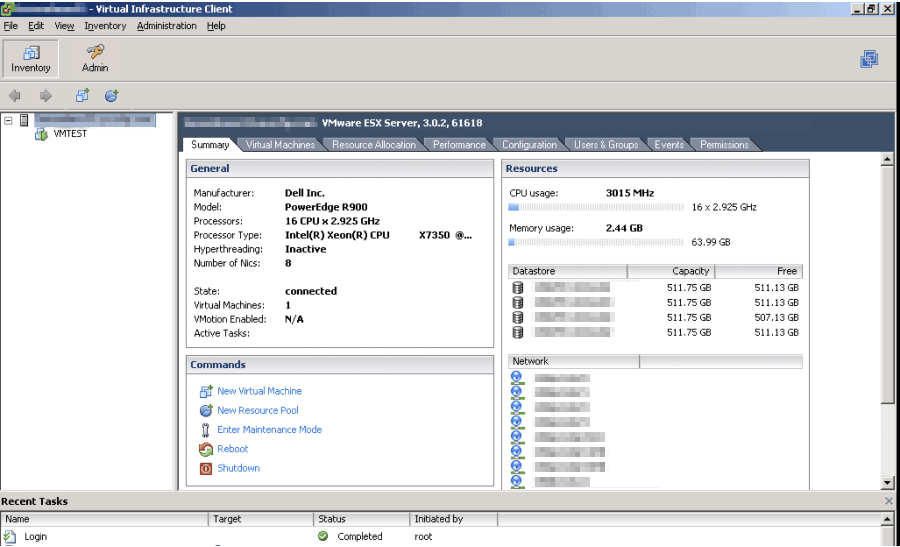Click the Forward navigation arrow
Viewport: 900px width, 547px height.
coord(46,96)
